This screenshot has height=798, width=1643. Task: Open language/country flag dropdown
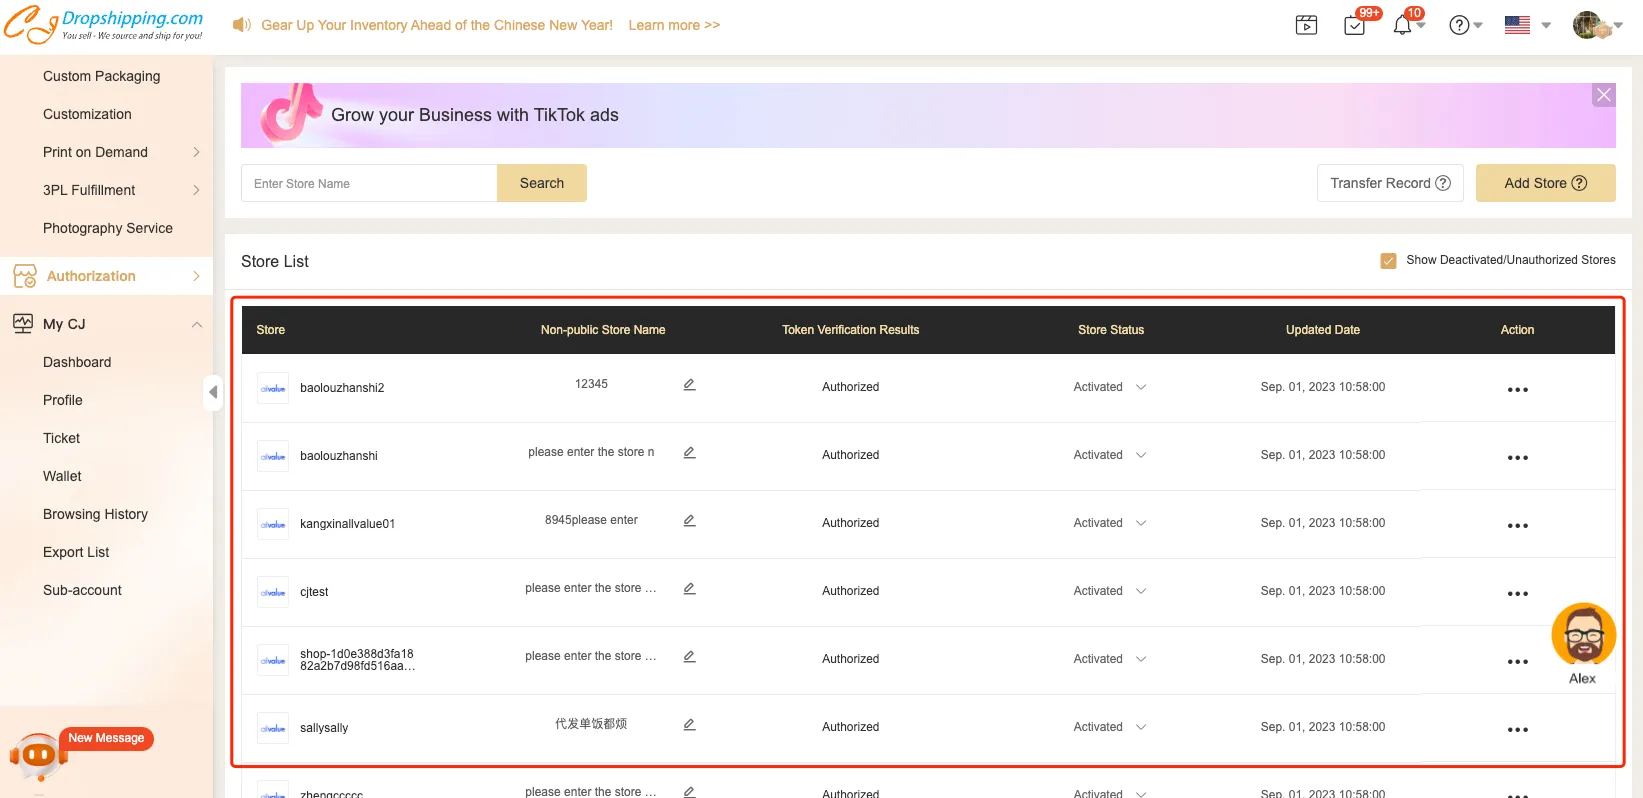1527,25
